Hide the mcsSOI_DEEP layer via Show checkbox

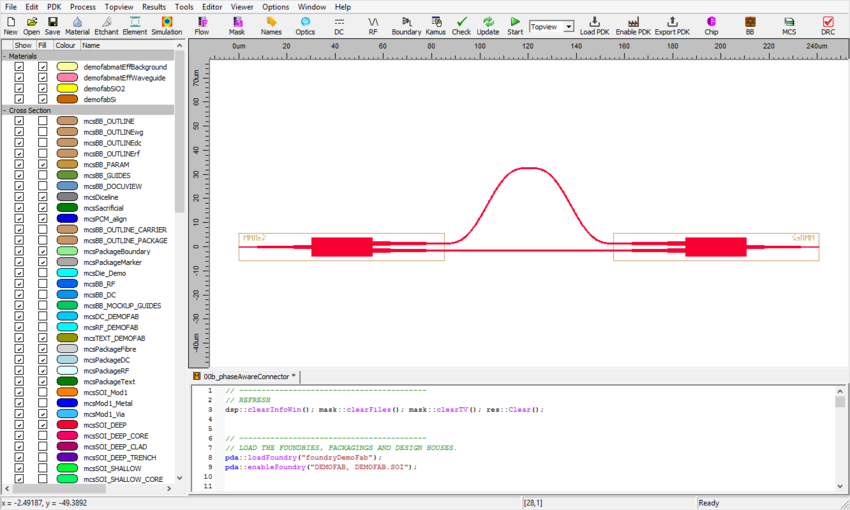[x=19, y=425]
